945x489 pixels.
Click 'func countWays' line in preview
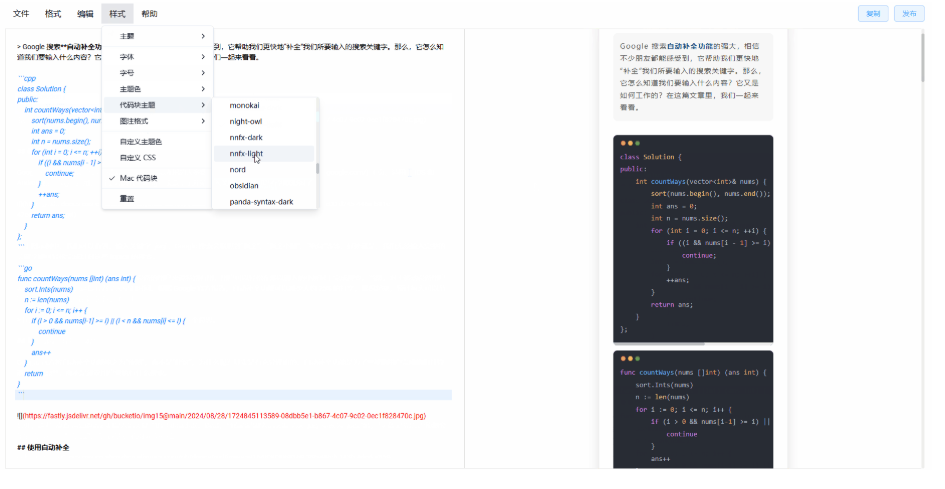point(693,373)
